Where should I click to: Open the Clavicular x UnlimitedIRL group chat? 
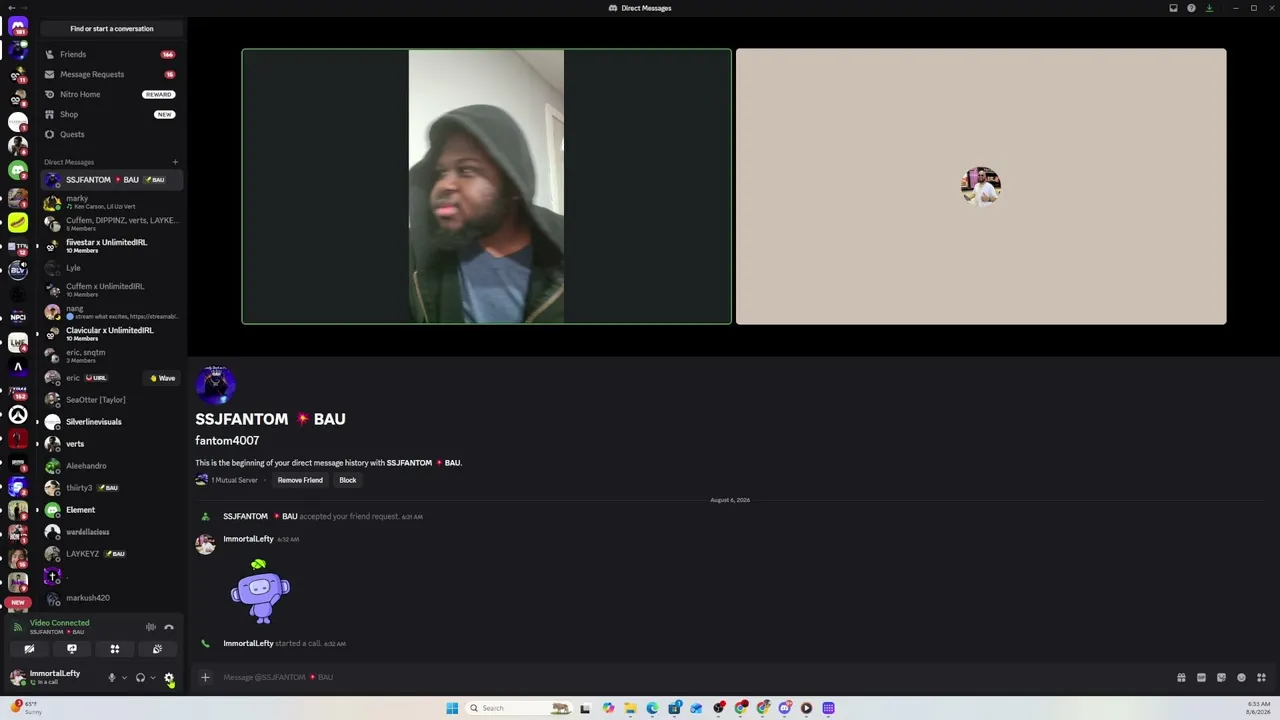(x=111, y=334)
